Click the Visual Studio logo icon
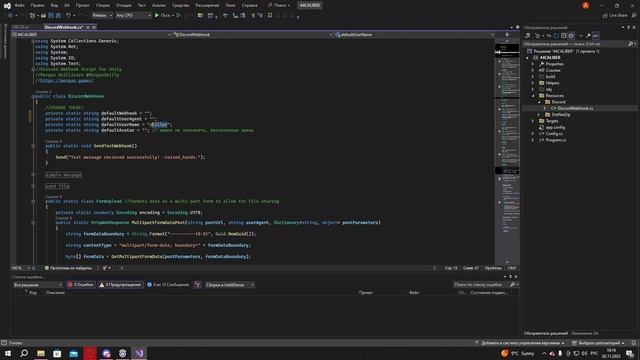Viewport: 640px width, 360px height. (7, 5)
